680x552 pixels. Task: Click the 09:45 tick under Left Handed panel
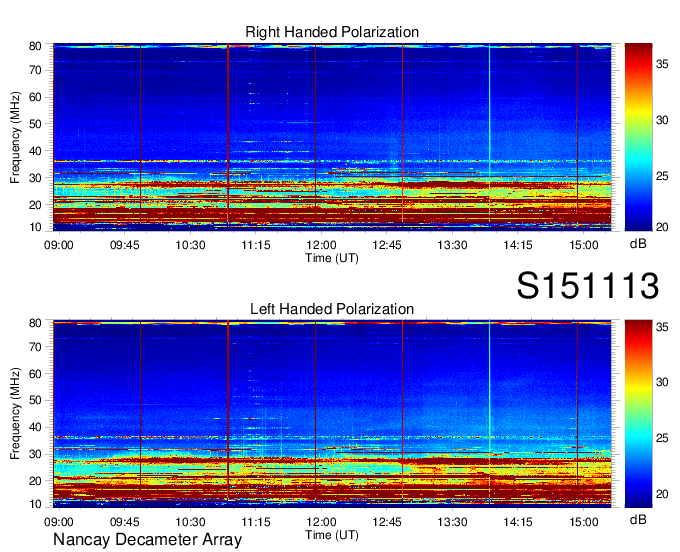124,522
